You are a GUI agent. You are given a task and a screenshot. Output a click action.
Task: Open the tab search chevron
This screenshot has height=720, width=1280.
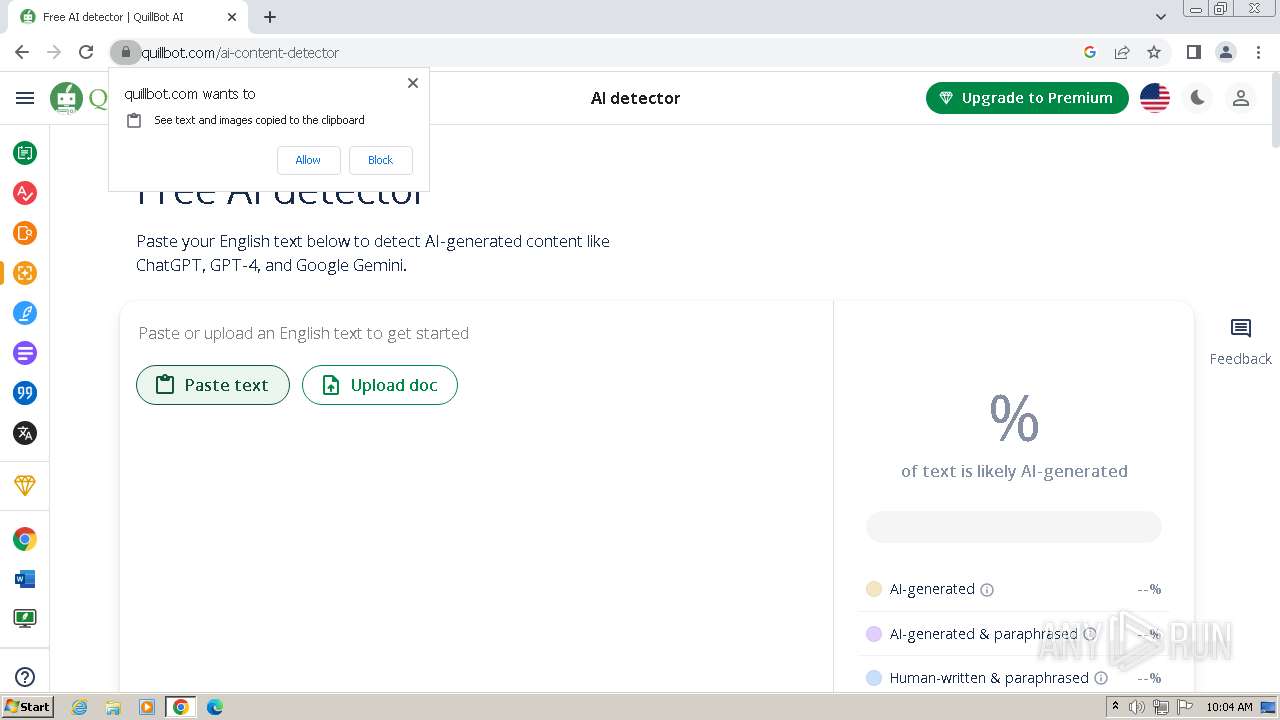pyautogui.click(x=1161, y=17)
